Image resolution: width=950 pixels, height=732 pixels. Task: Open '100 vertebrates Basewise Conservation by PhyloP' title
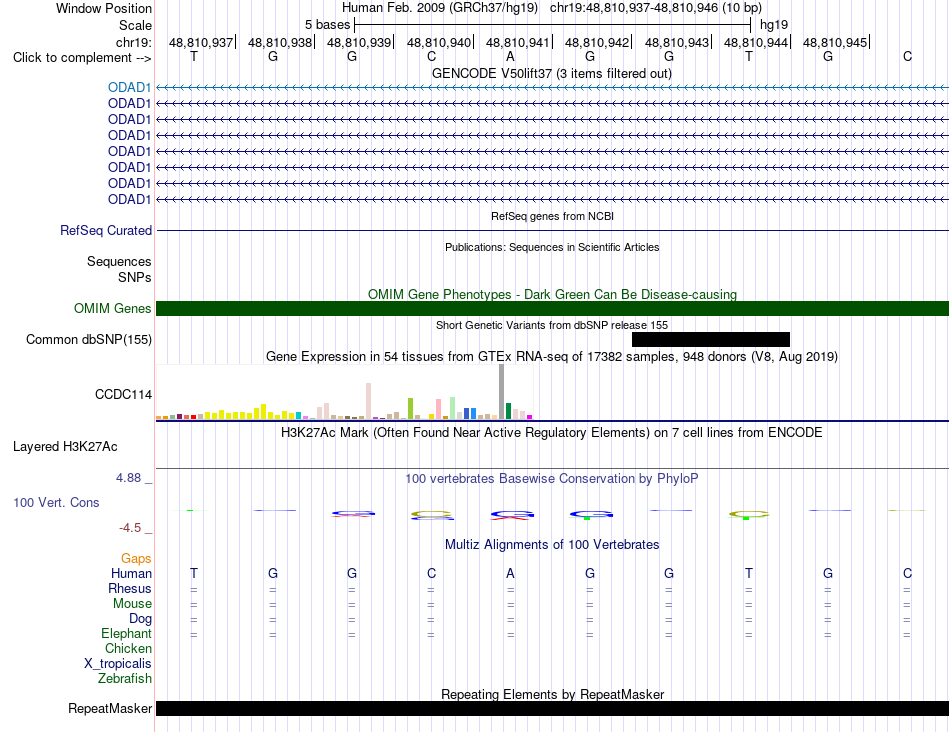point(552,479)
